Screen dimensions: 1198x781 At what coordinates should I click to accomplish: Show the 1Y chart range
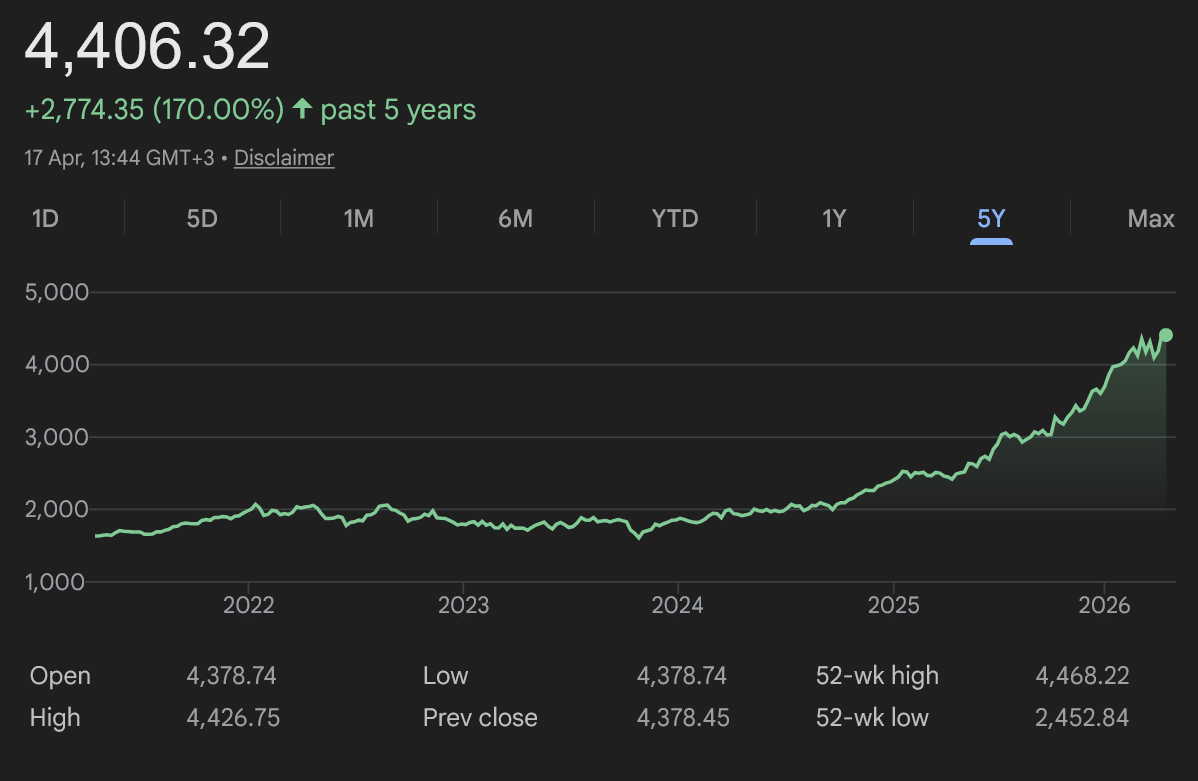[834, 219]
